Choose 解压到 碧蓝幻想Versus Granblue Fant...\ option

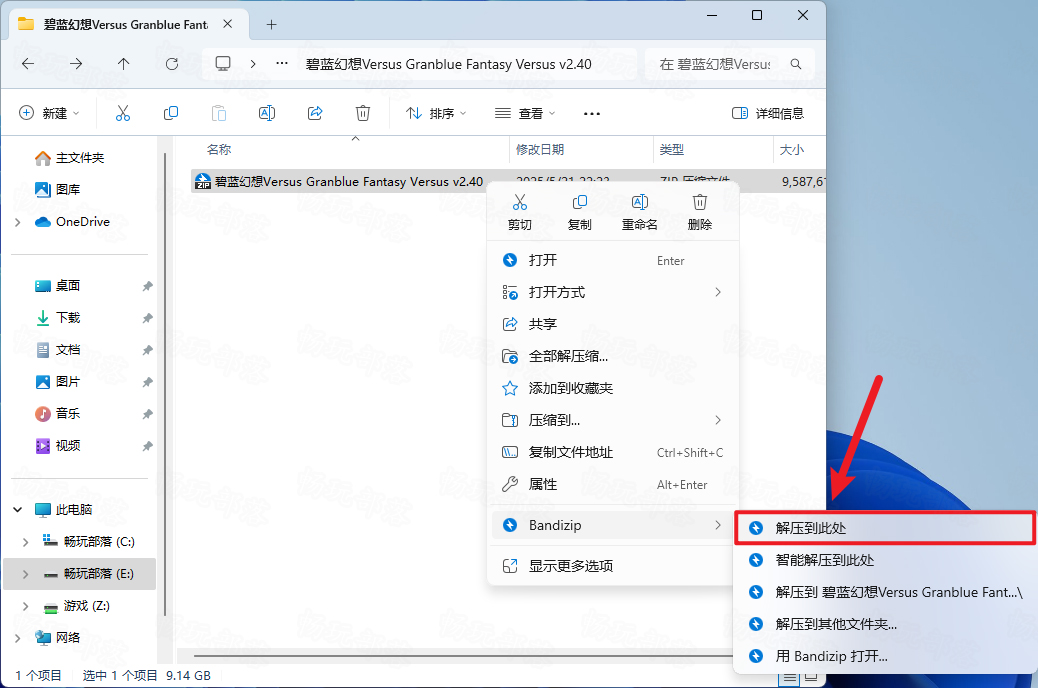(x=885, y=592)
